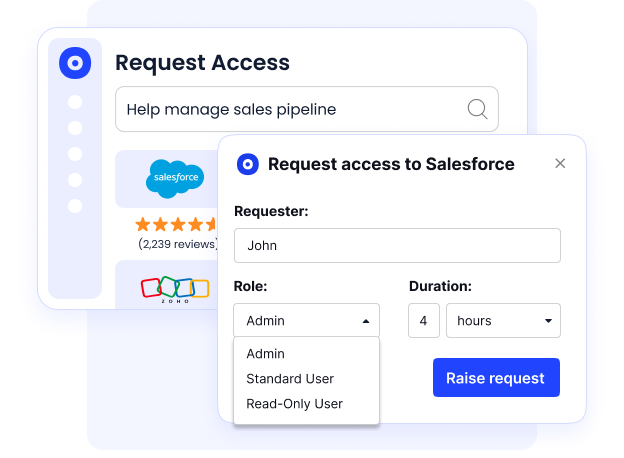Select Admin from the role list

click(x=265, y=354)
